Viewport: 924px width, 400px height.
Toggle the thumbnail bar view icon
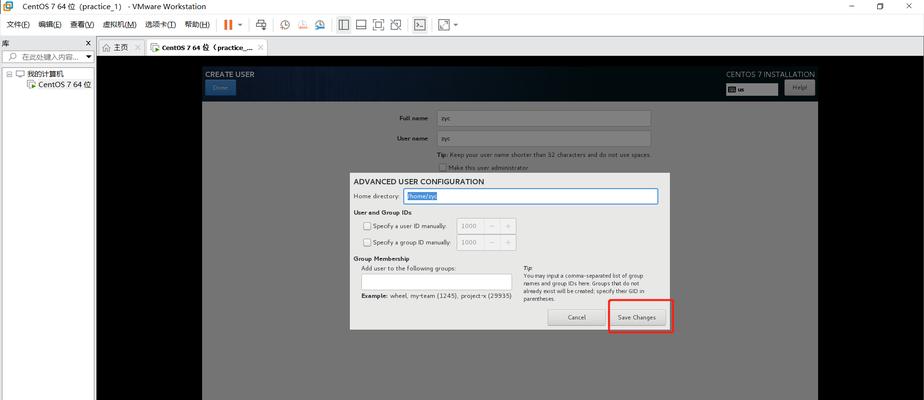pyautogui.click(x=361, y=25)
